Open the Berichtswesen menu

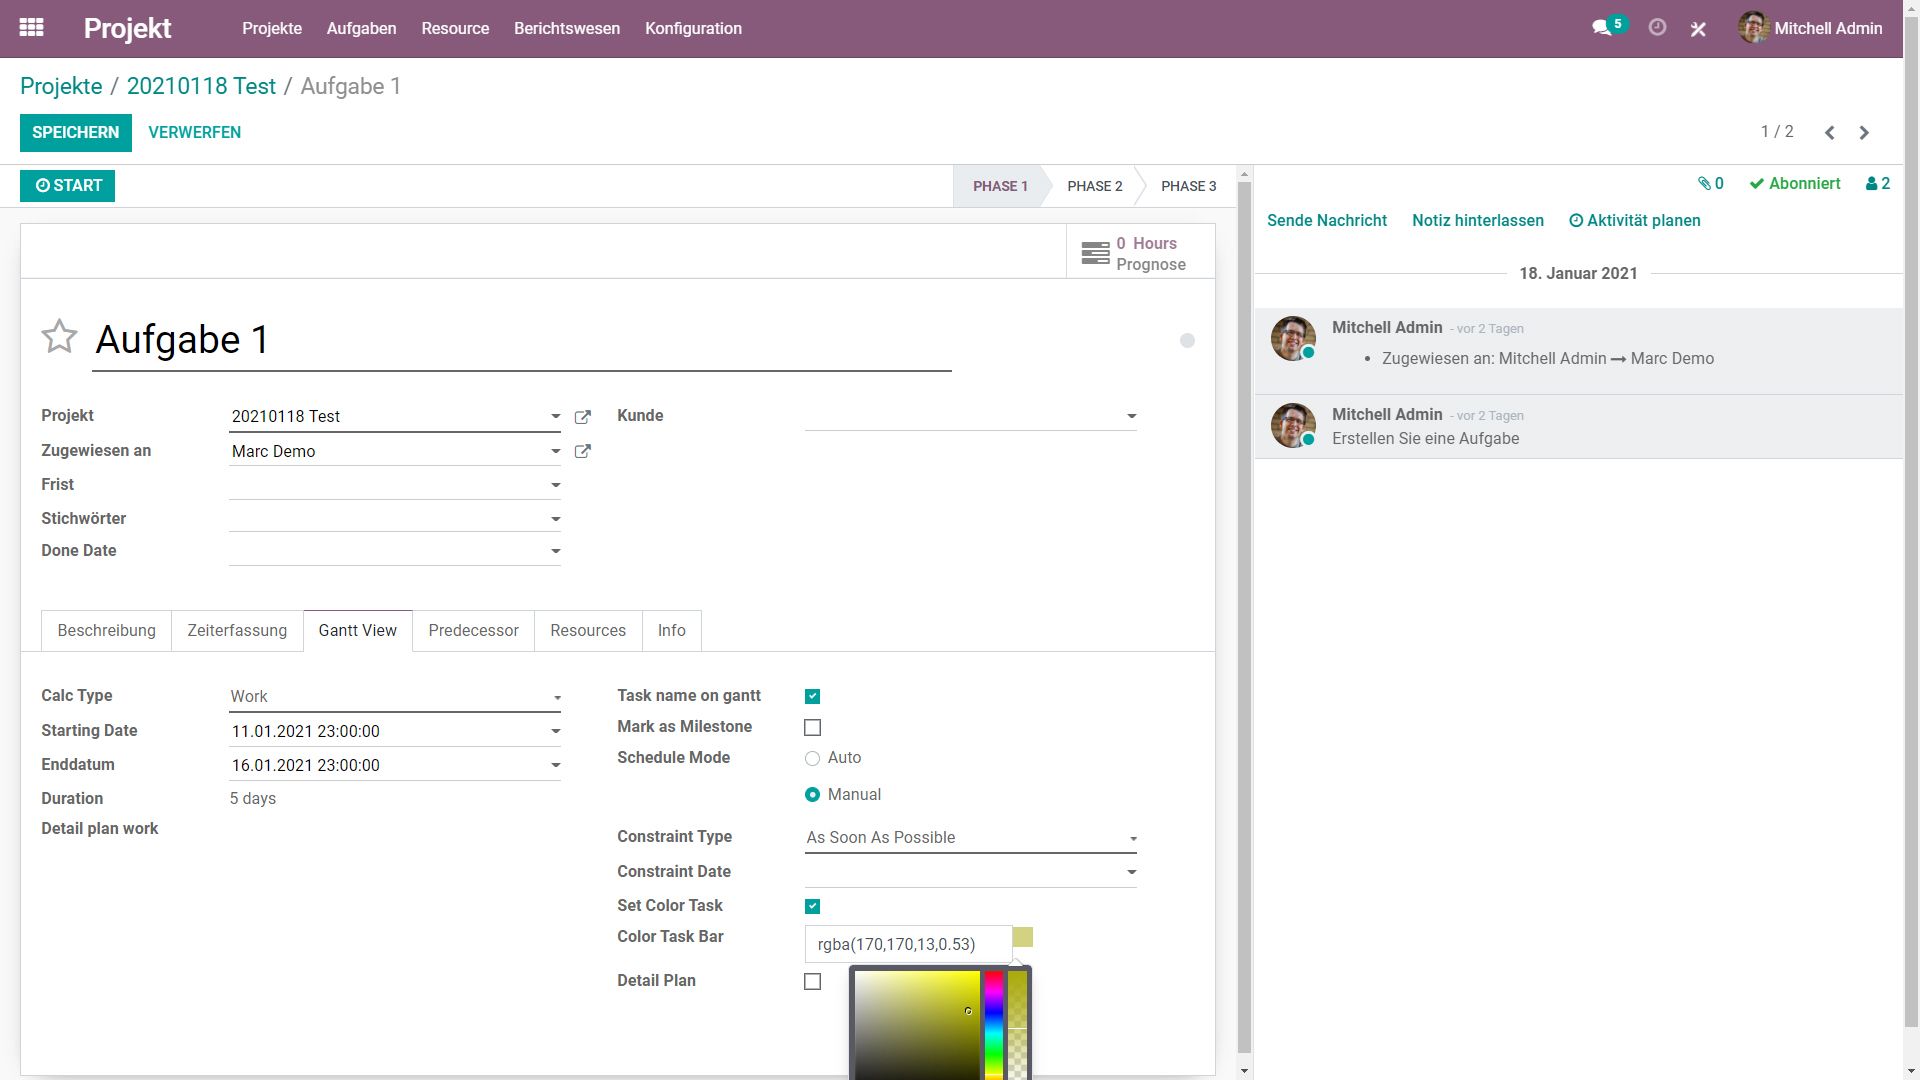pyautogui.click(x=566, y=29)
